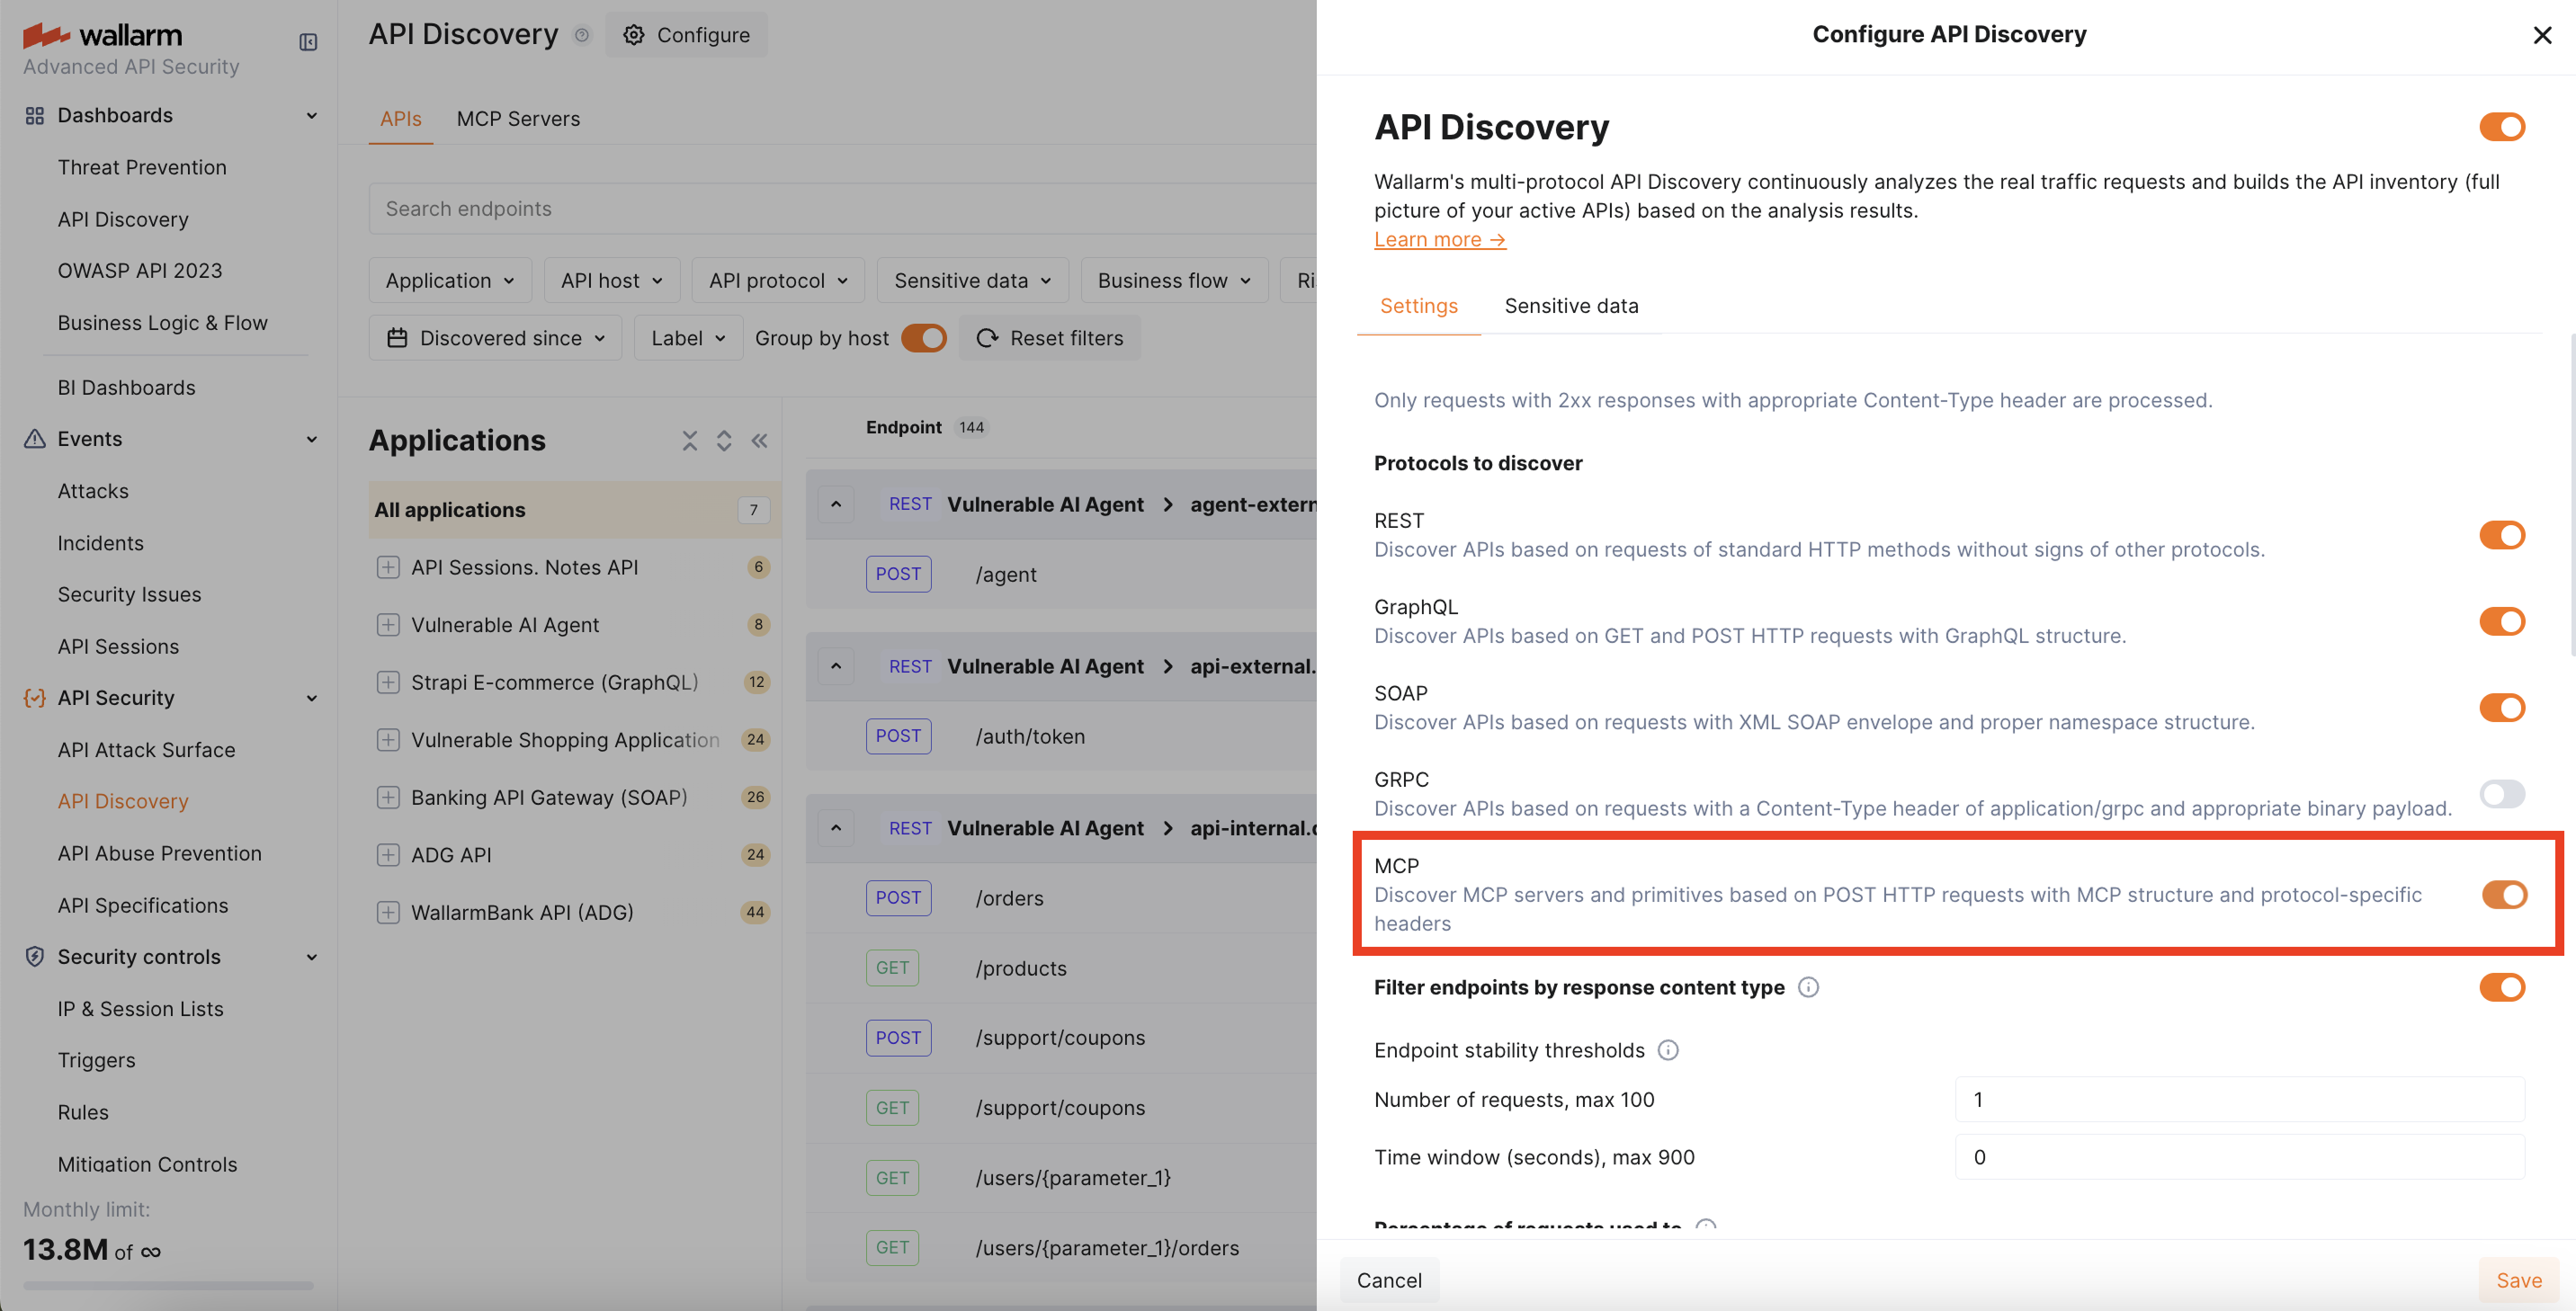
Task: Open the Application filter dropdown
Action: coord(449,280)
